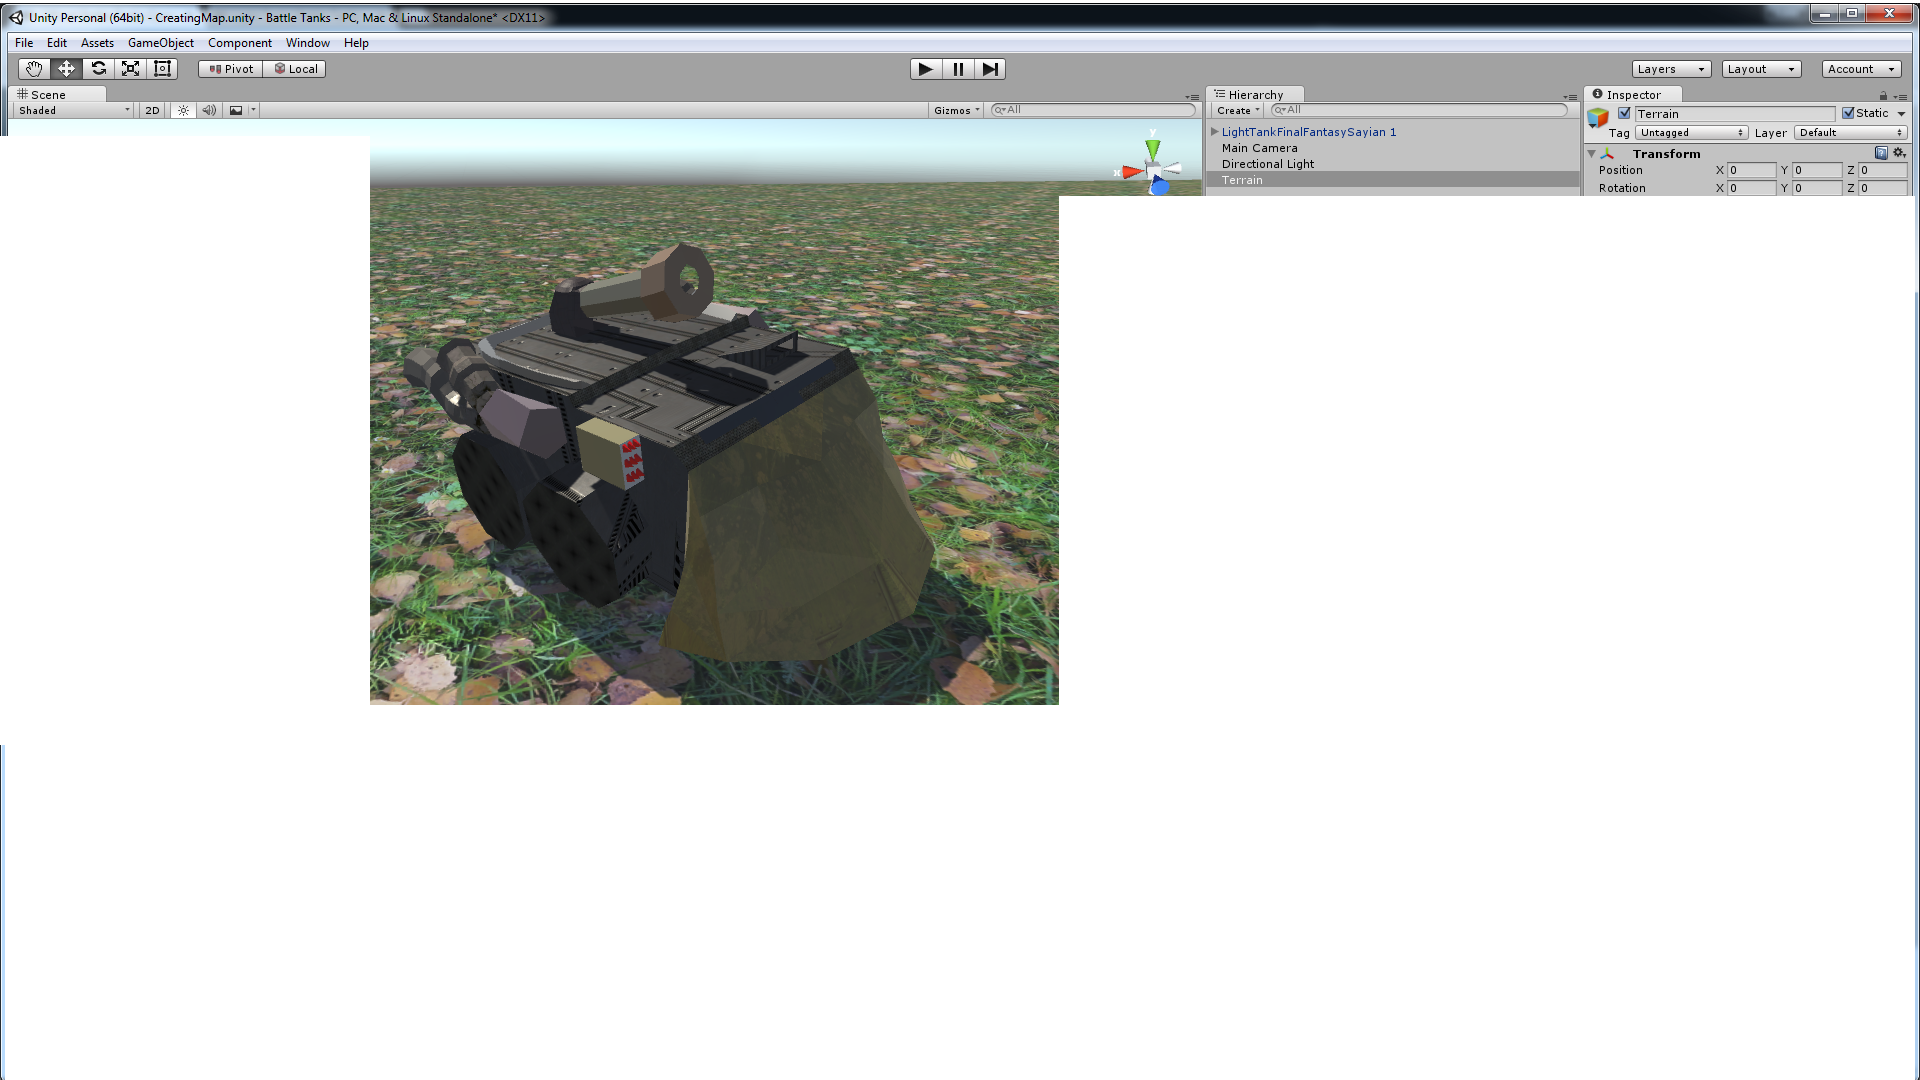Screen dimensions: 1920x1080
Task: Open the GameObject menu
Action: point(160,43)
